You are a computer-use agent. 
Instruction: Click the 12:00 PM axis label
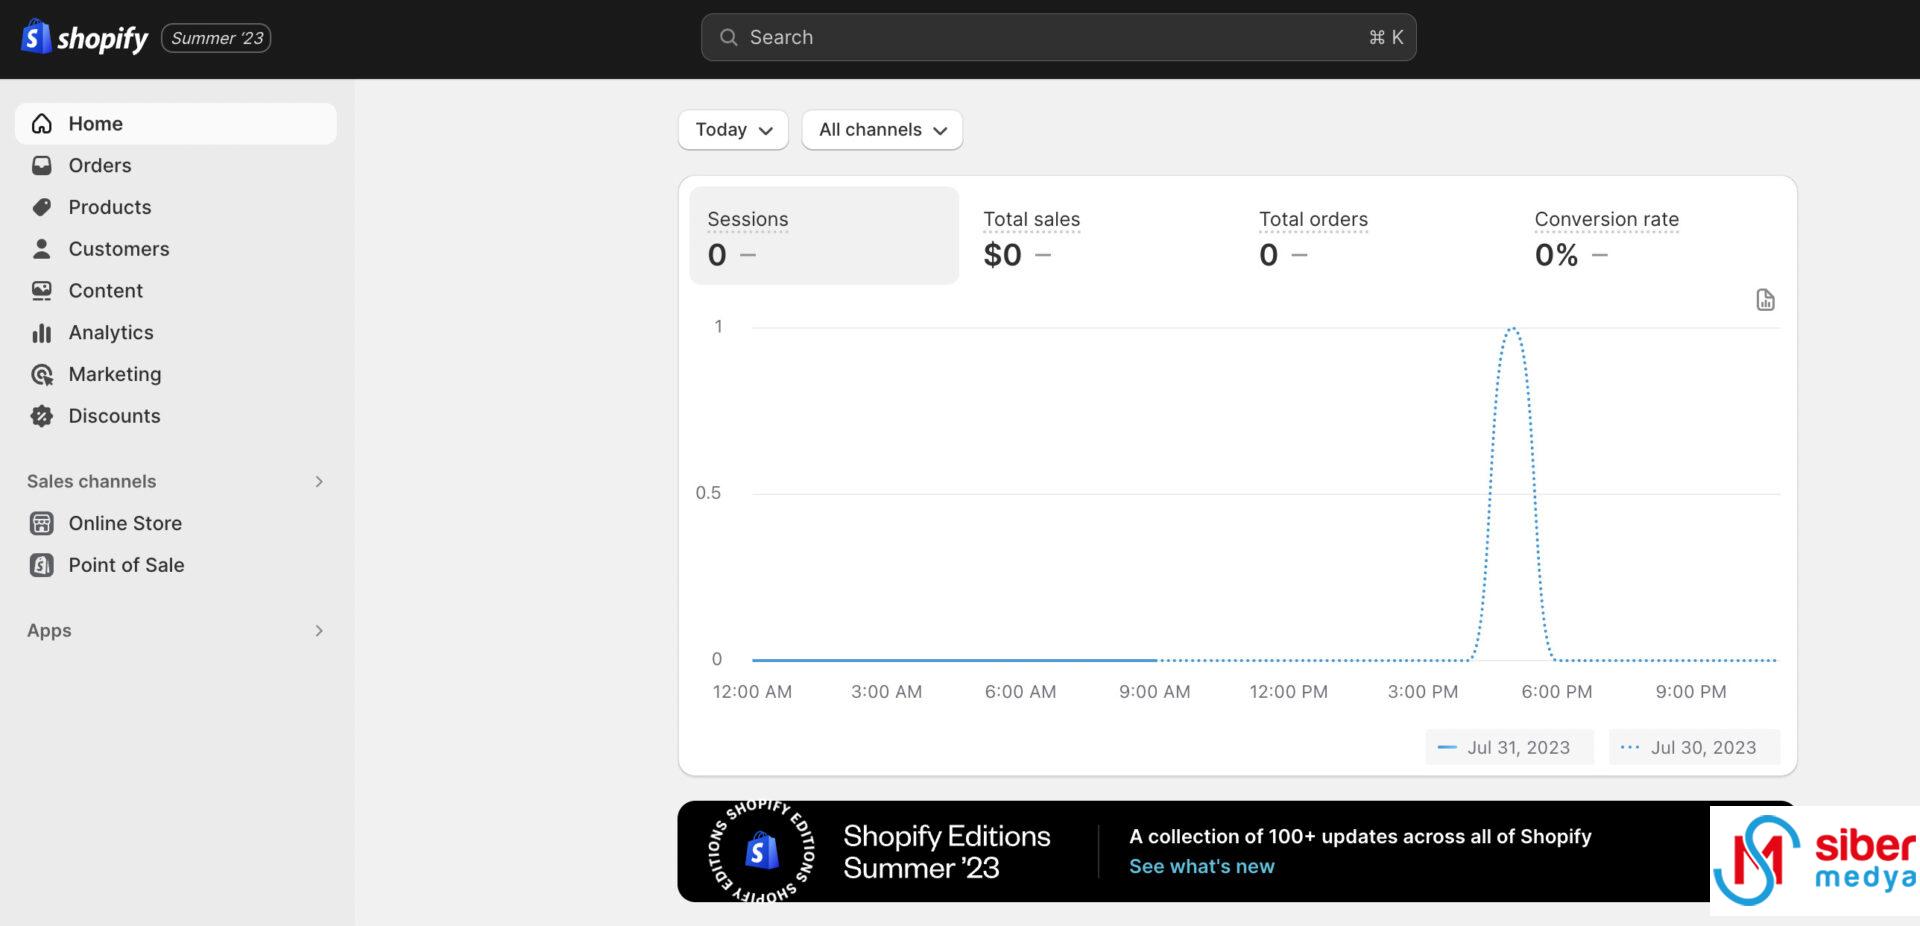point(1288,692)
